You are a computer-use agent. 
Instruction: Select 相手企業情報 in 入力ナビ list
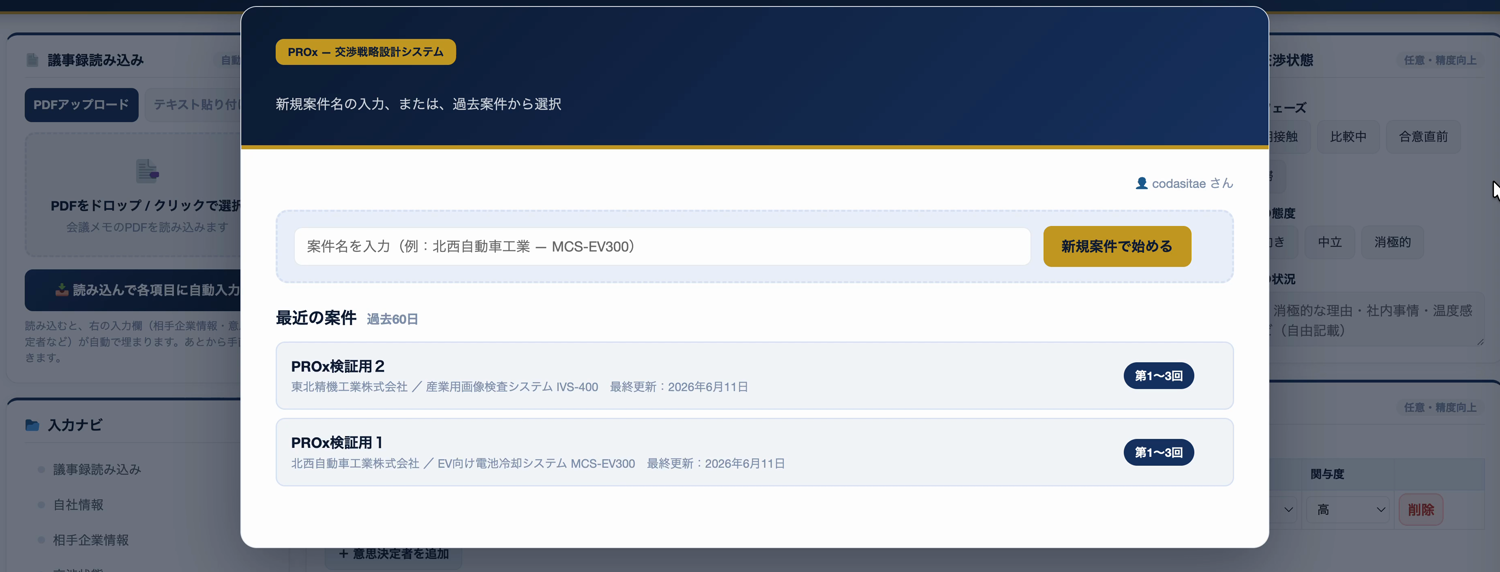pyautogui.click(x=91, y=540)
